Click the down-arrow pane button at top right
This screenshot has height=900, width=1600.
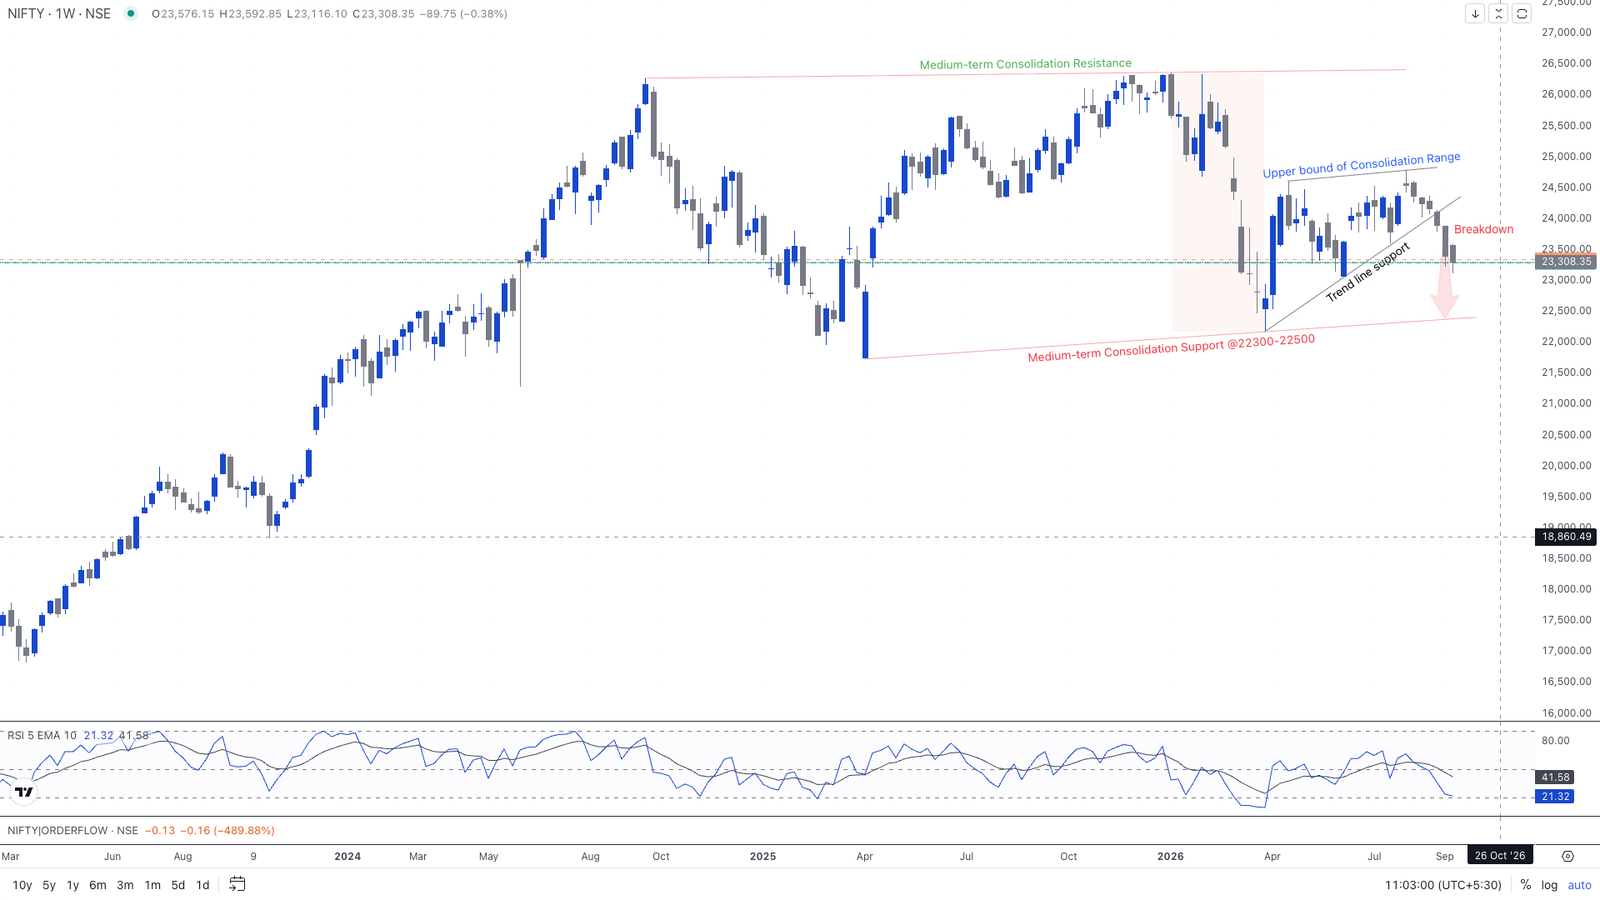click(1475, 14)
